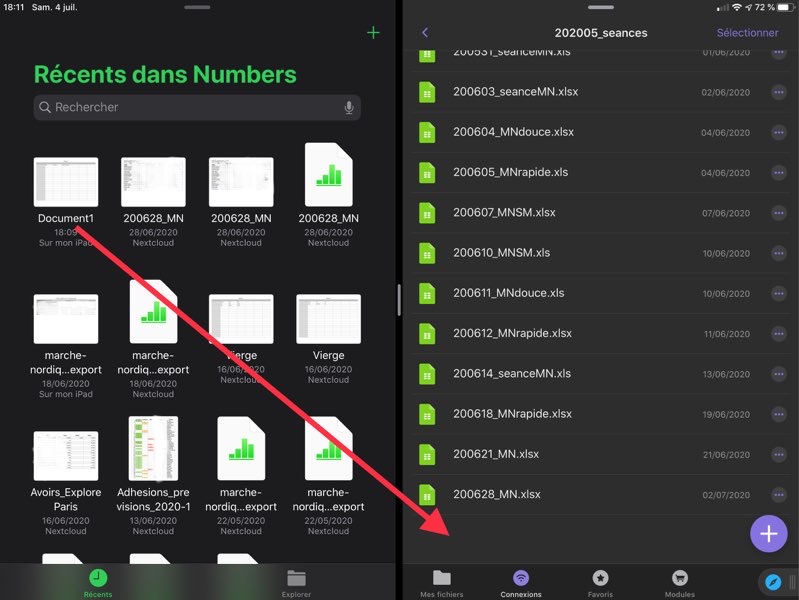Open the Document1 spreadsheet thumbnail
799x600 pixels.
pos(66,182)
